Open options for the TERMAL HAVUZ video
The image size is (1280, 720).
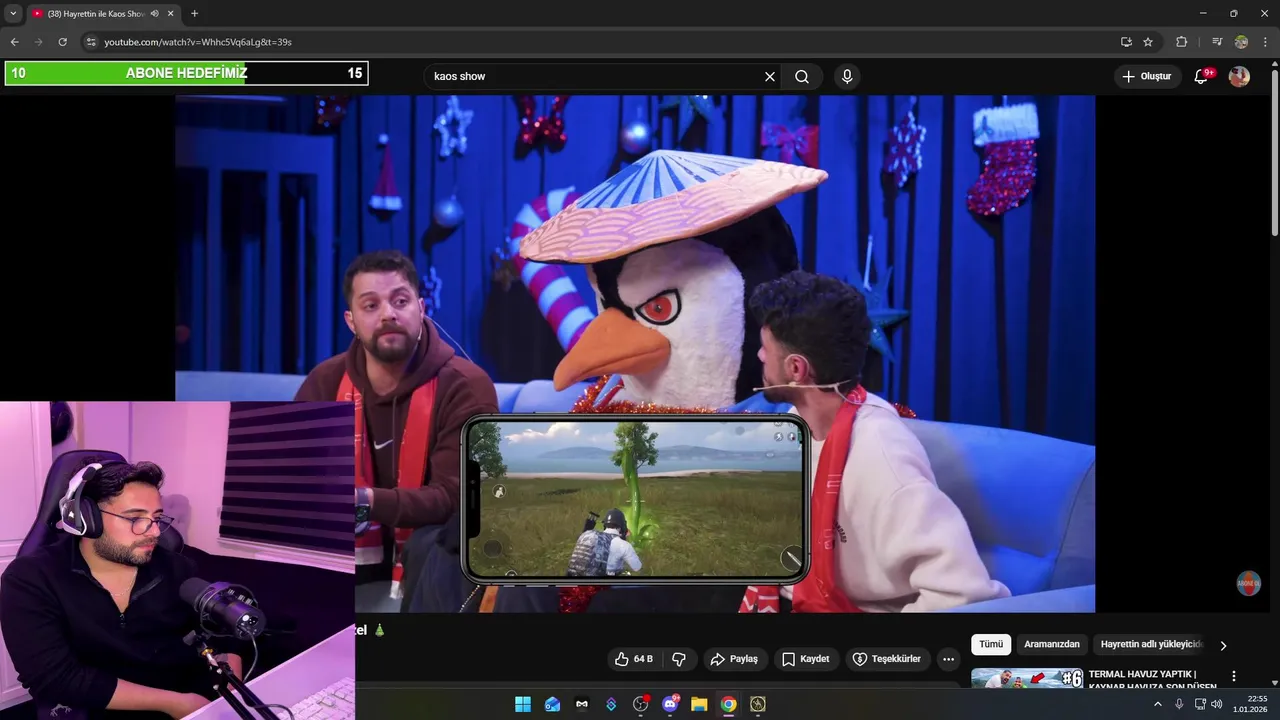pos(1234,677)
